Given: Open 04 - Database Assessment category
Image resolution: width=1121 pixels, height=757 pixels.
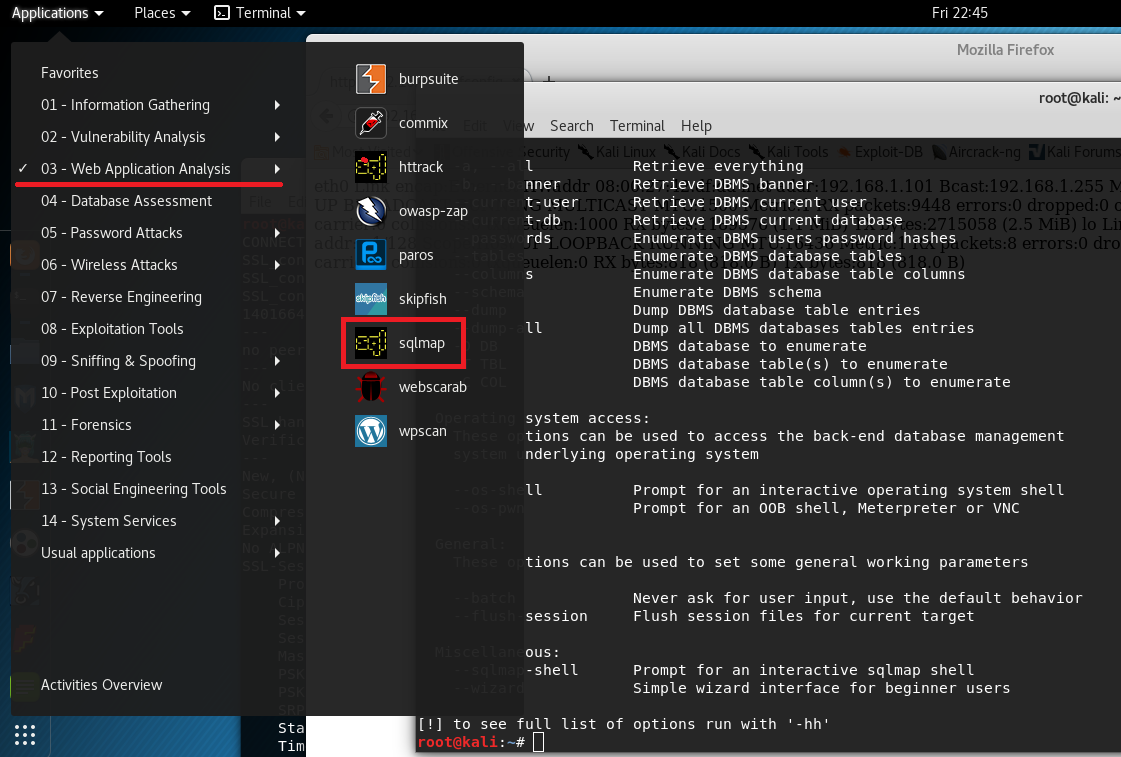Looking at the screenshot, I should (x=126, y=201).
